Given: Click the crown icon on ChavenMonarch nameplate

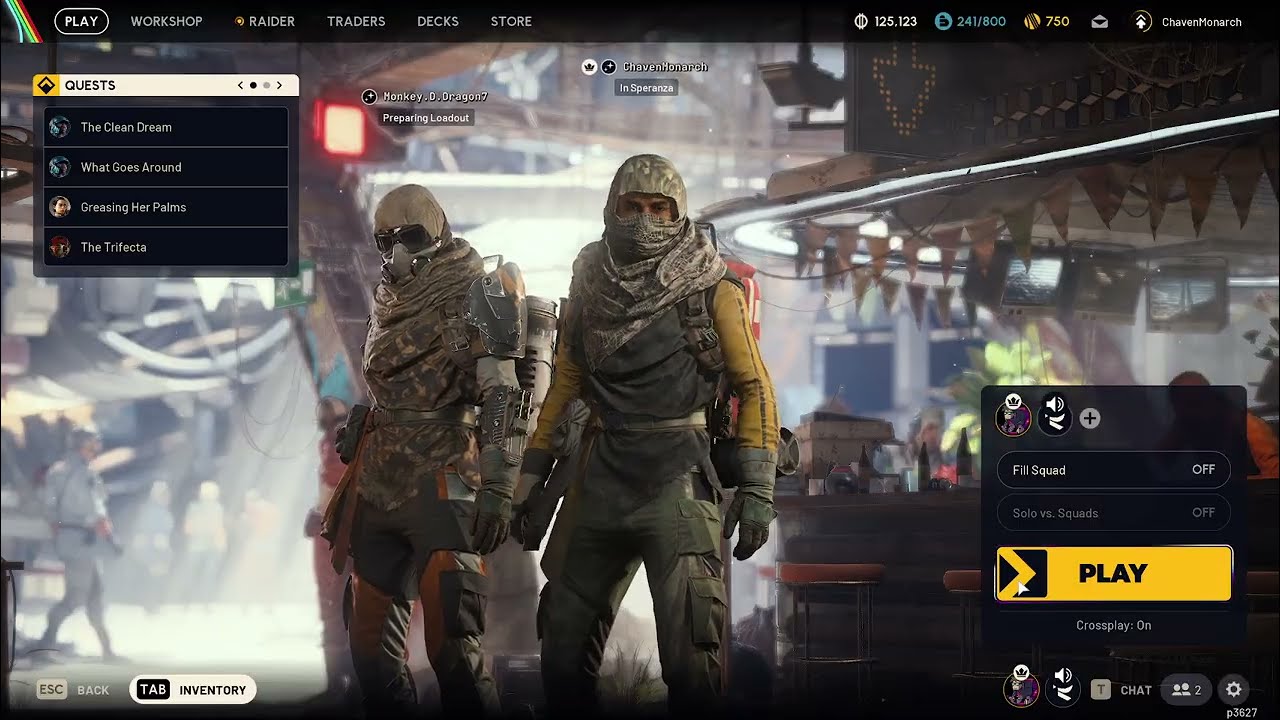Looking at the screenshot, I should [x=589, y=67].
